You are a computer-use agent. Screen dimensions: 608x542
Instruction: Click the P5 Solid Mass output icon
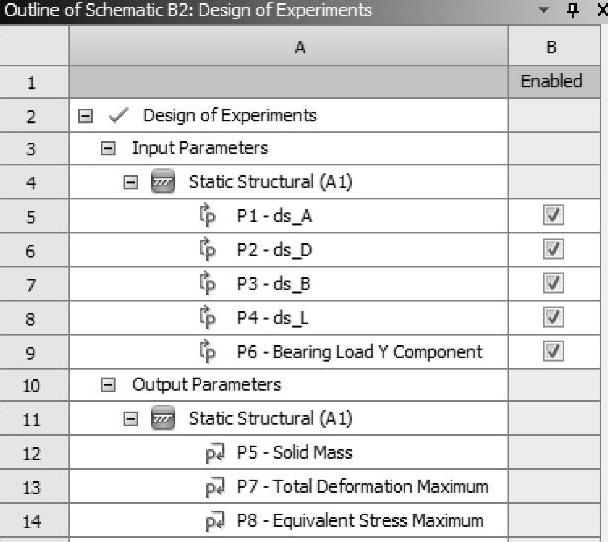214,454
